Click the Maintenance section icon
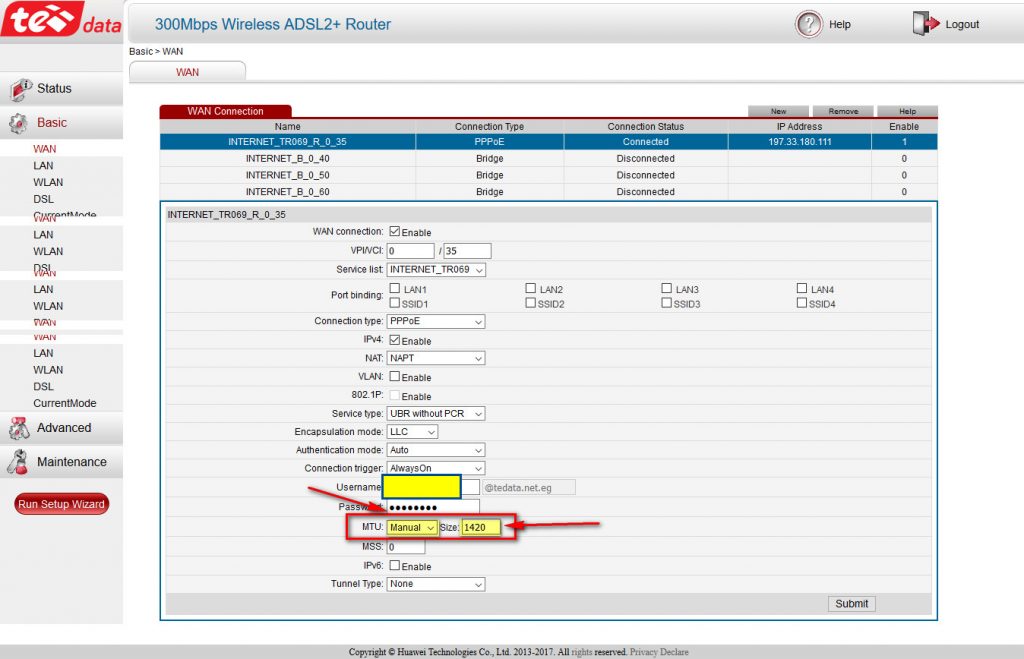Viewport: 1024px width, 659px height. [18, 462]
